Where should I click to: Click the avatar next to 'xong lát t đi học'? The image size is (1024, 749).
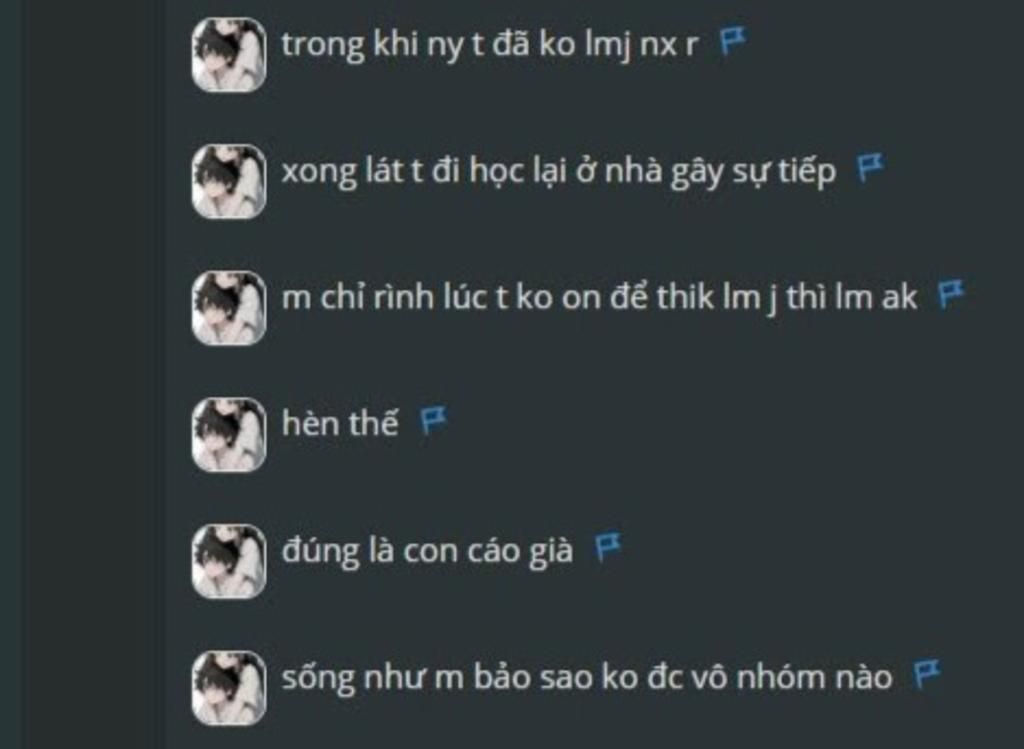tap(229, 182)
